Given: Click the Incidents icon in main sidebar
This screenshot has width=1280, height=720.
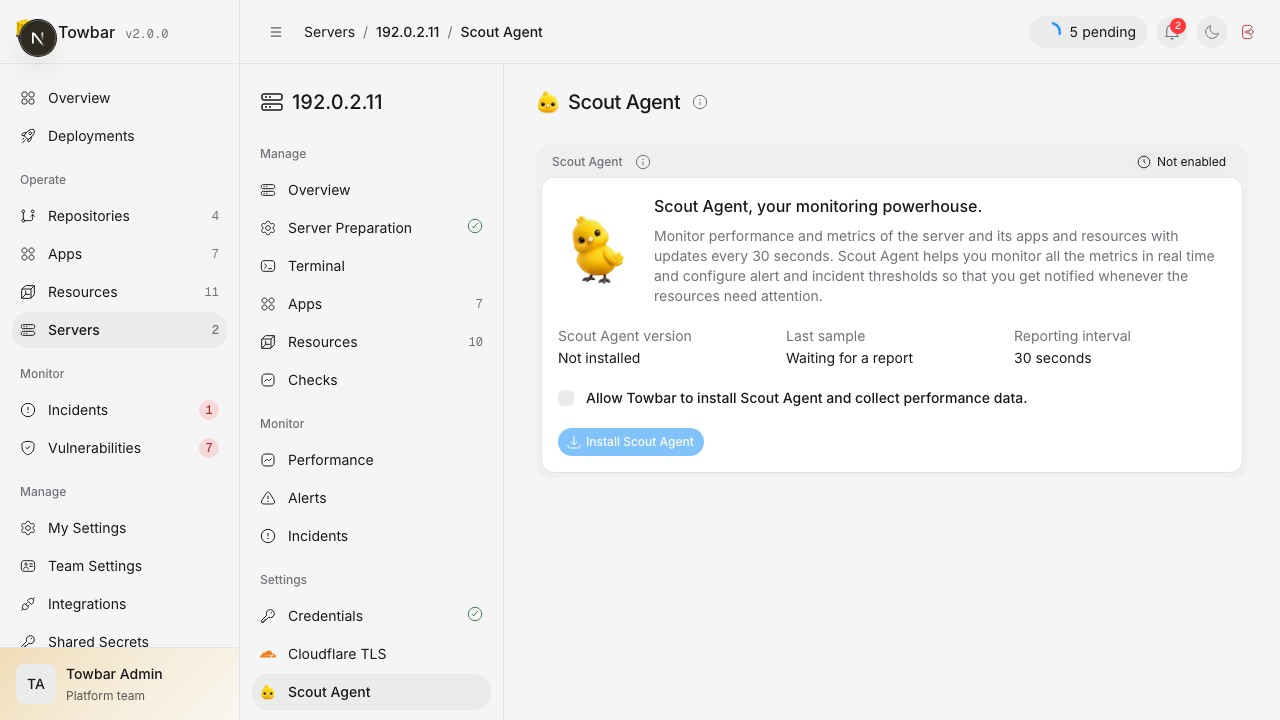Looking at the screenshot, I should (28, 410).
